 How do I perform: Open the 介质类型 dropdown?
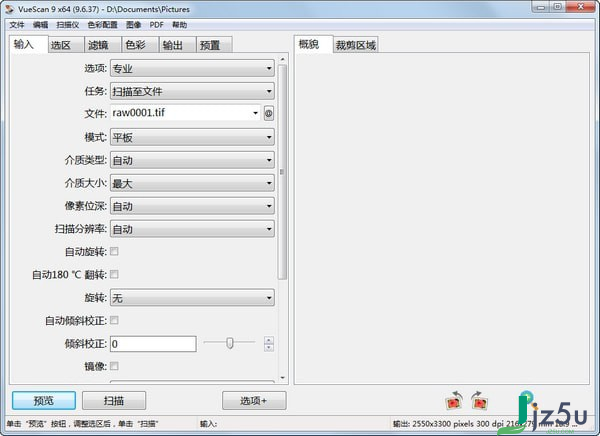[x=192, y=160]
